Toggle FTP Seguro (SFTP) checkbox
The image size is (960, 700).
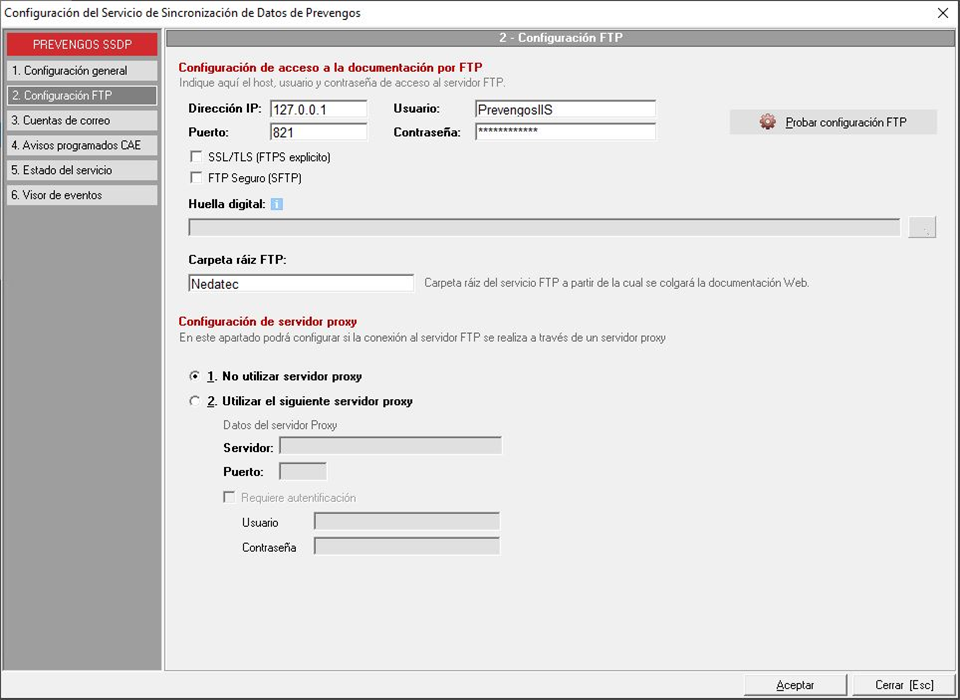(196, 178)
